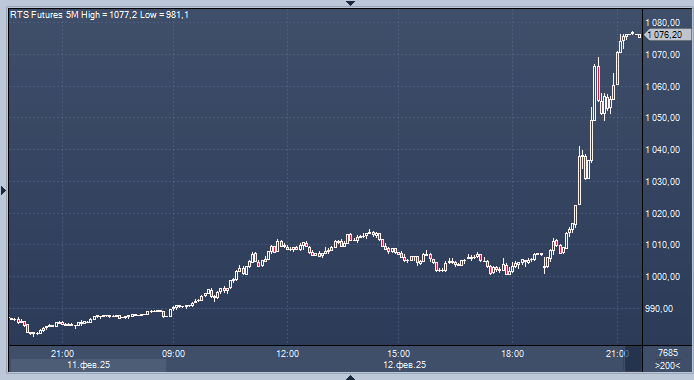The width and height of the screenshot is (694, 380).
Task: Click the dark right-margin block on the time axis
Action: click(x=633, y=359)
